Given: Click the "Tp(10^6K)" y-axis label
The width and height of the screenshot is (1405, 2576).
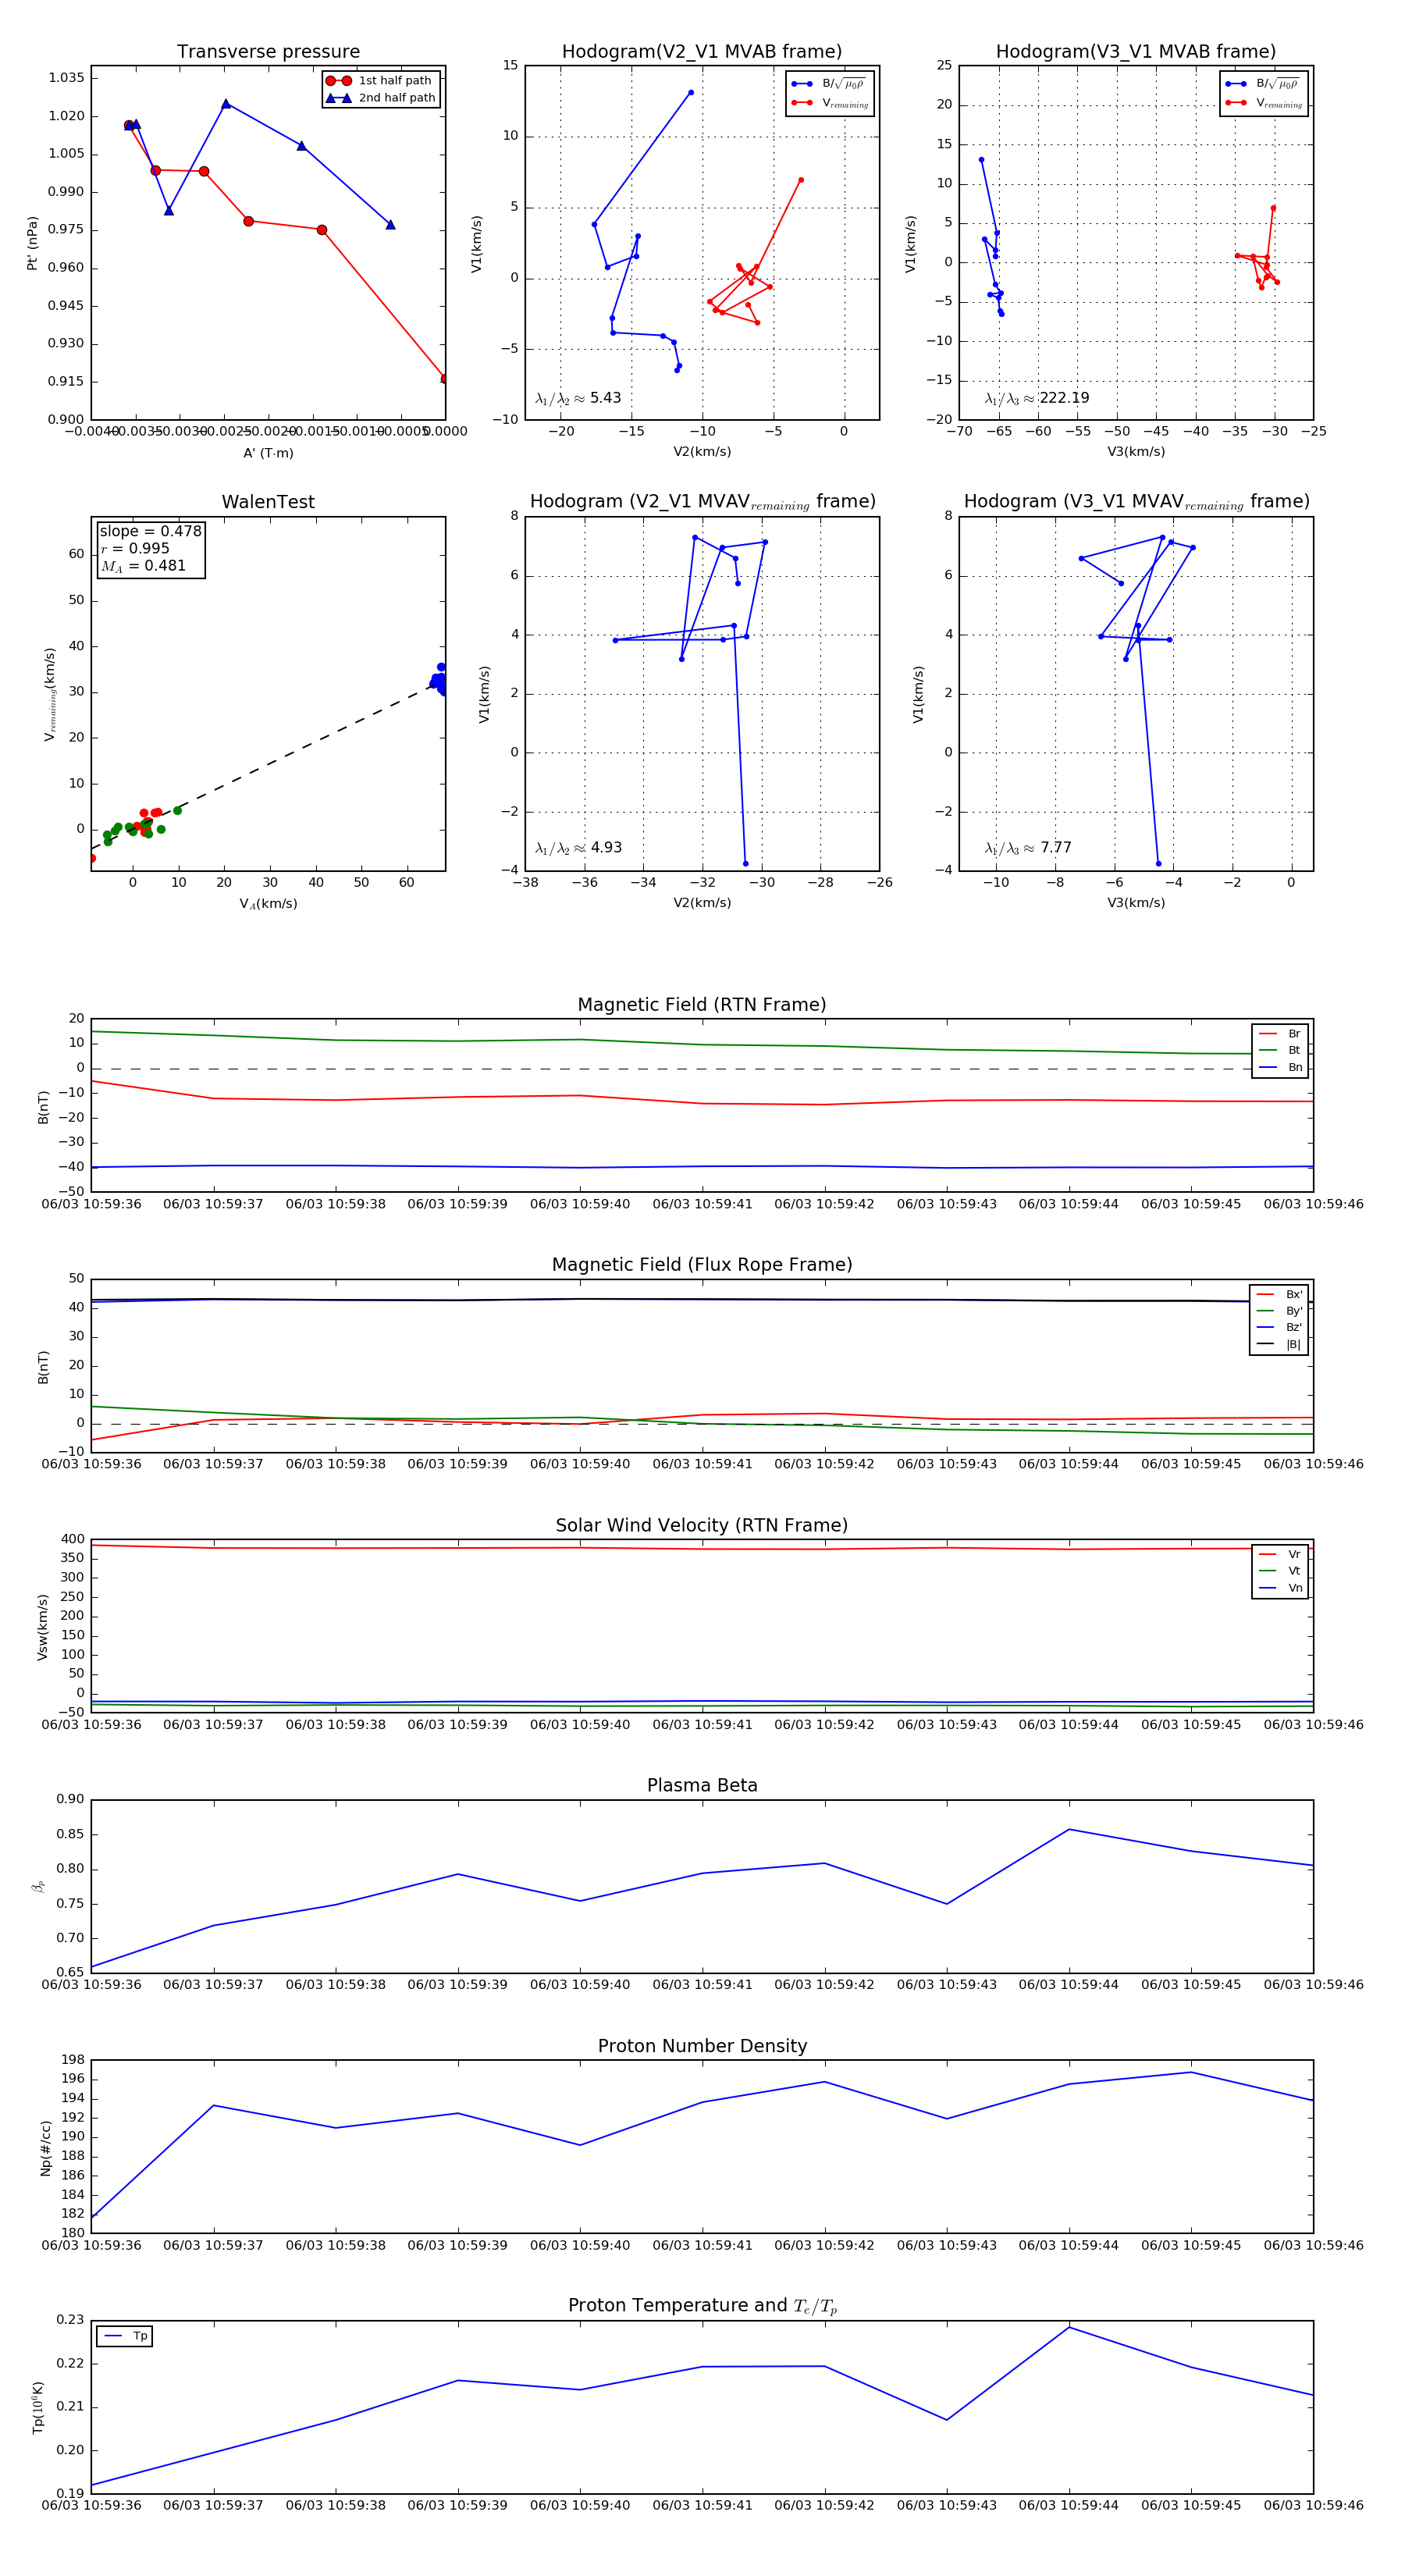Looking at the screenshot, I should click(x=39, y=2407).
